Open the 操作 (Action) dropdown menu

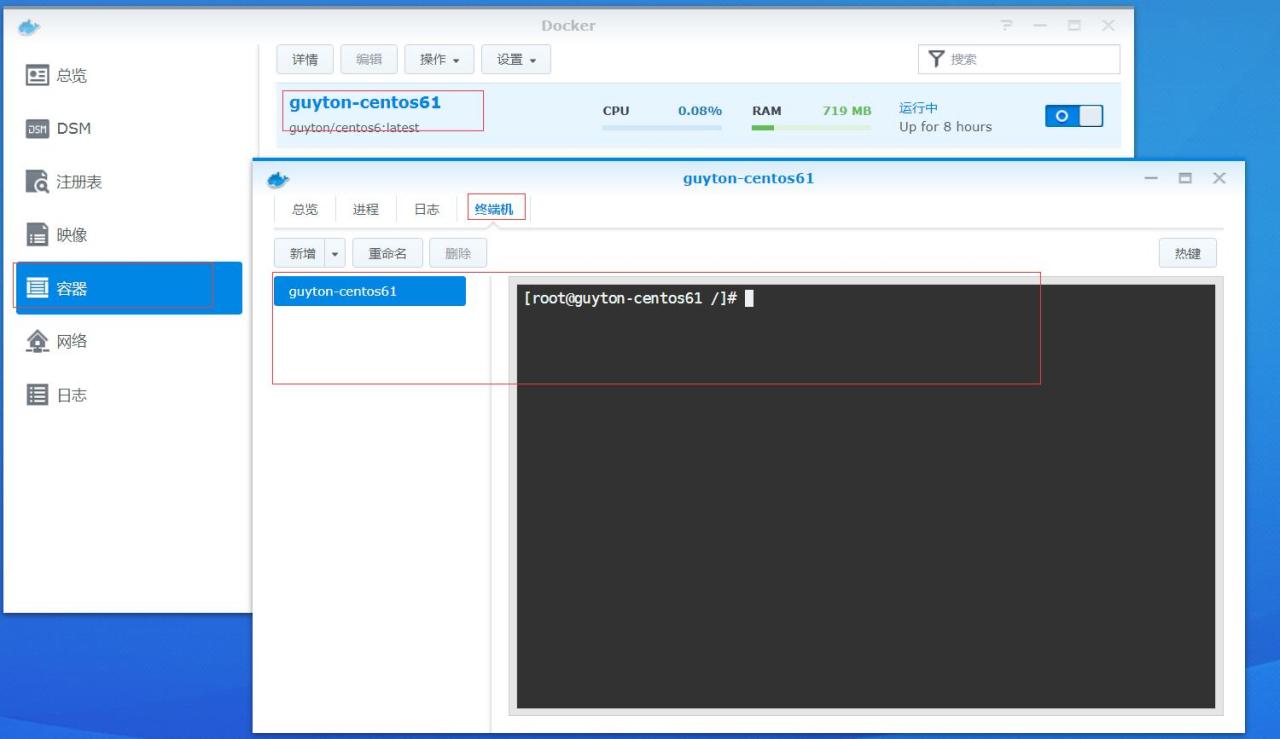pos(439,59)
